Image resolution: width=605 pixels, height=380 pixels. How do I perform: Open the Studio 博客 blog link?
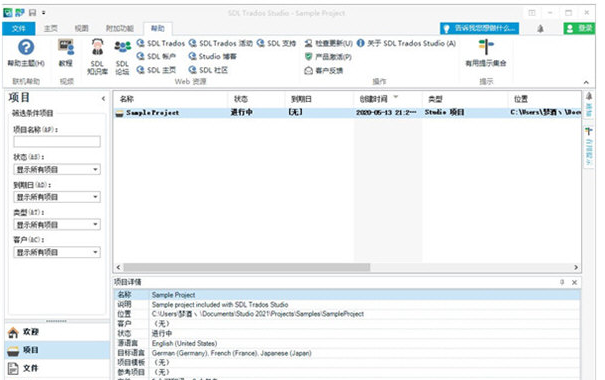213,56
